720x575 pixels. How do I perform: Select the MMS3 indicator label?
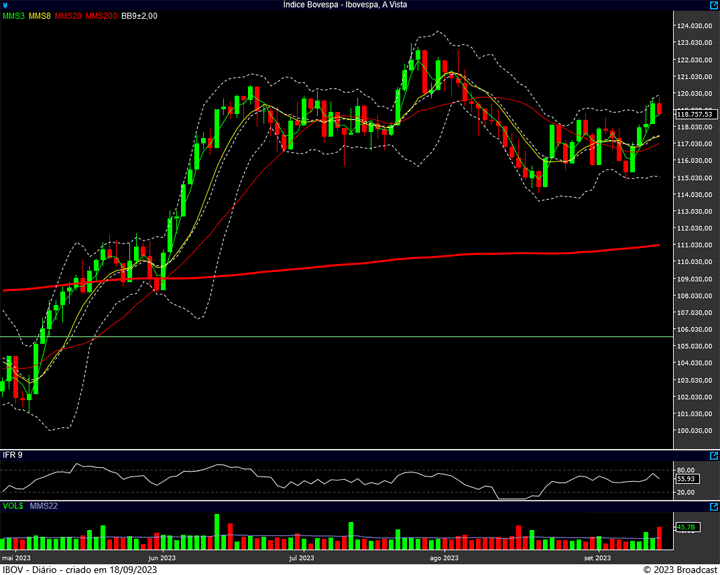(x=13, y=16)
